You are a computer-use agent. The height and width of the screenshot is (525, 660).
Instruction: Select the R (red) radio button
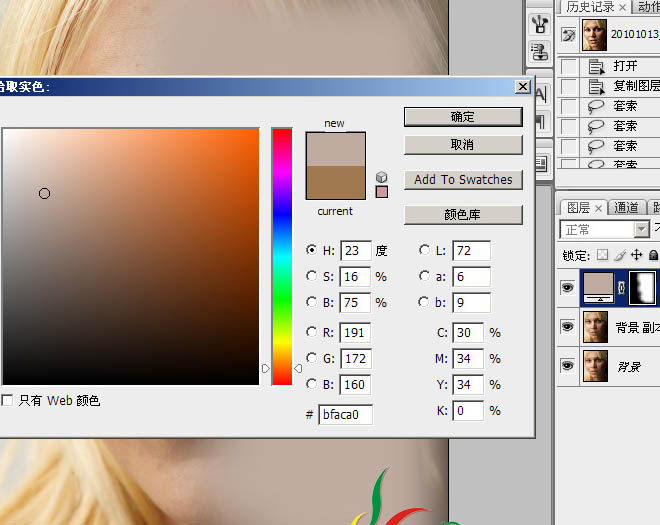[x=312, y=332]
